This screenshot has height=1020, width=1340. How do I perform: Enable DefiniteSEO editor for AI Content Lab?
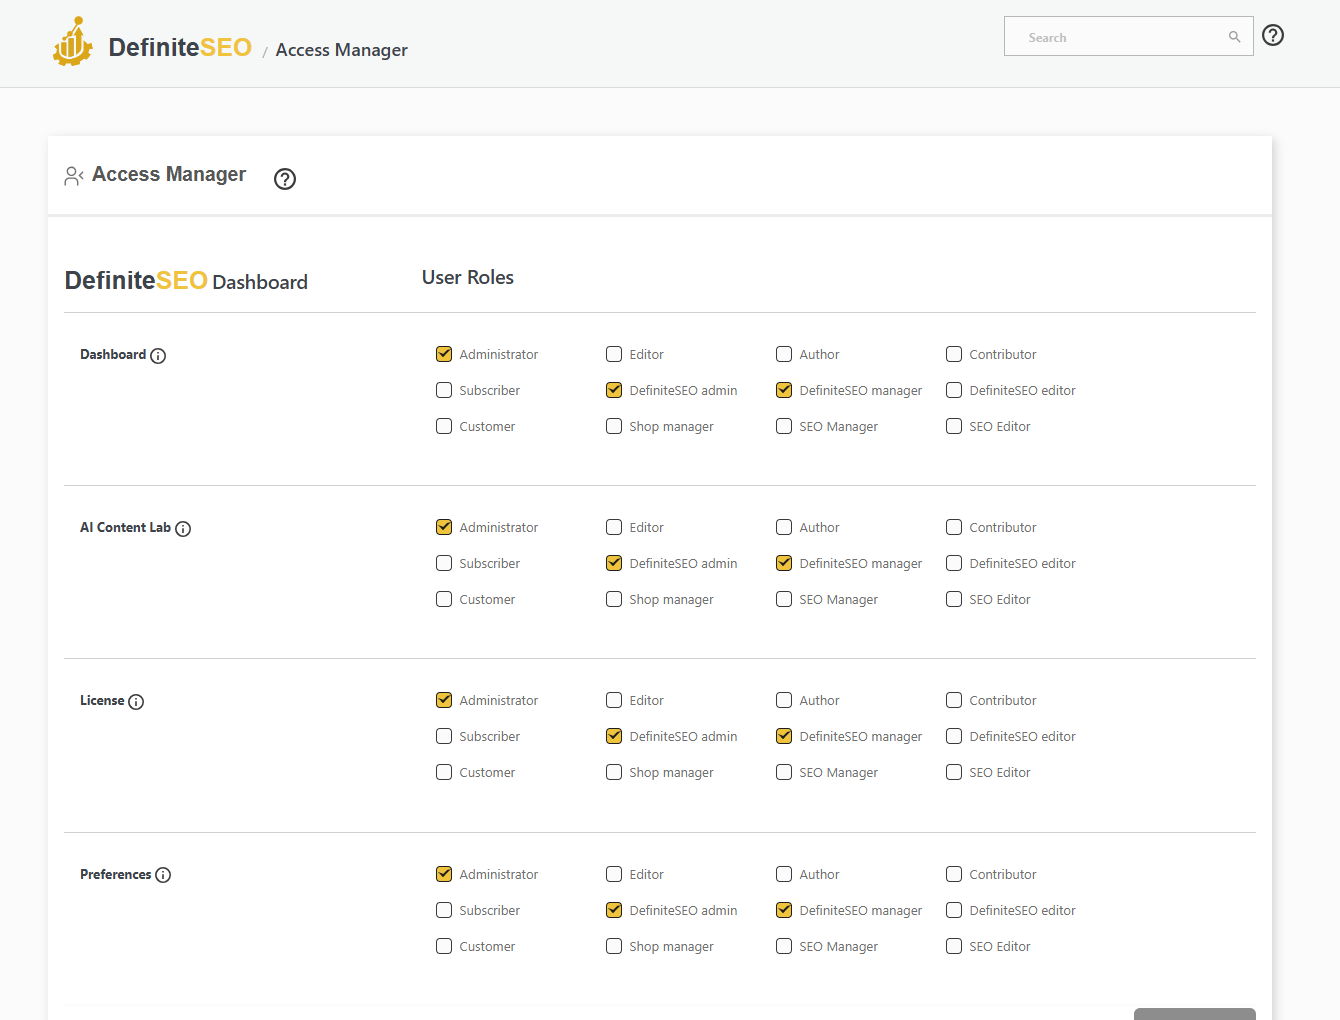954,563
